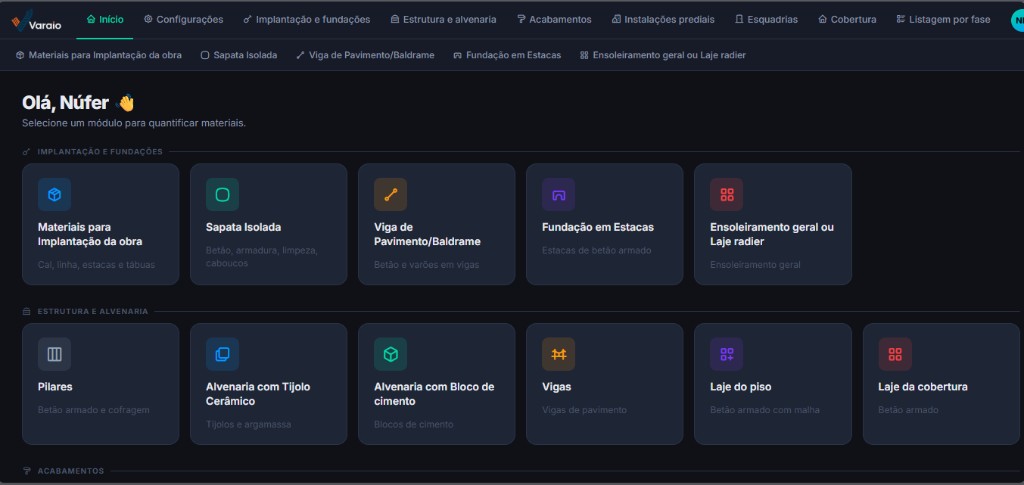The image size is (1024, 485).
Task: Click blue icon on Alvenaria com Tijolo Cerâmico card
Action: (222, 354)
